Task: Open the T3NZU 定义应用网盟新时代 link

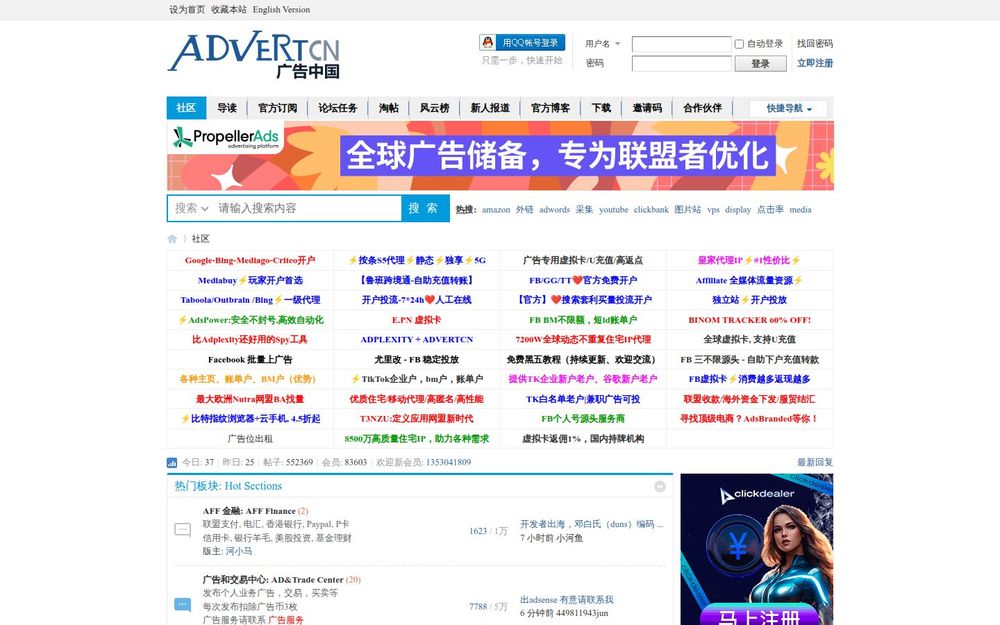Action: click(x=416, y=418)
